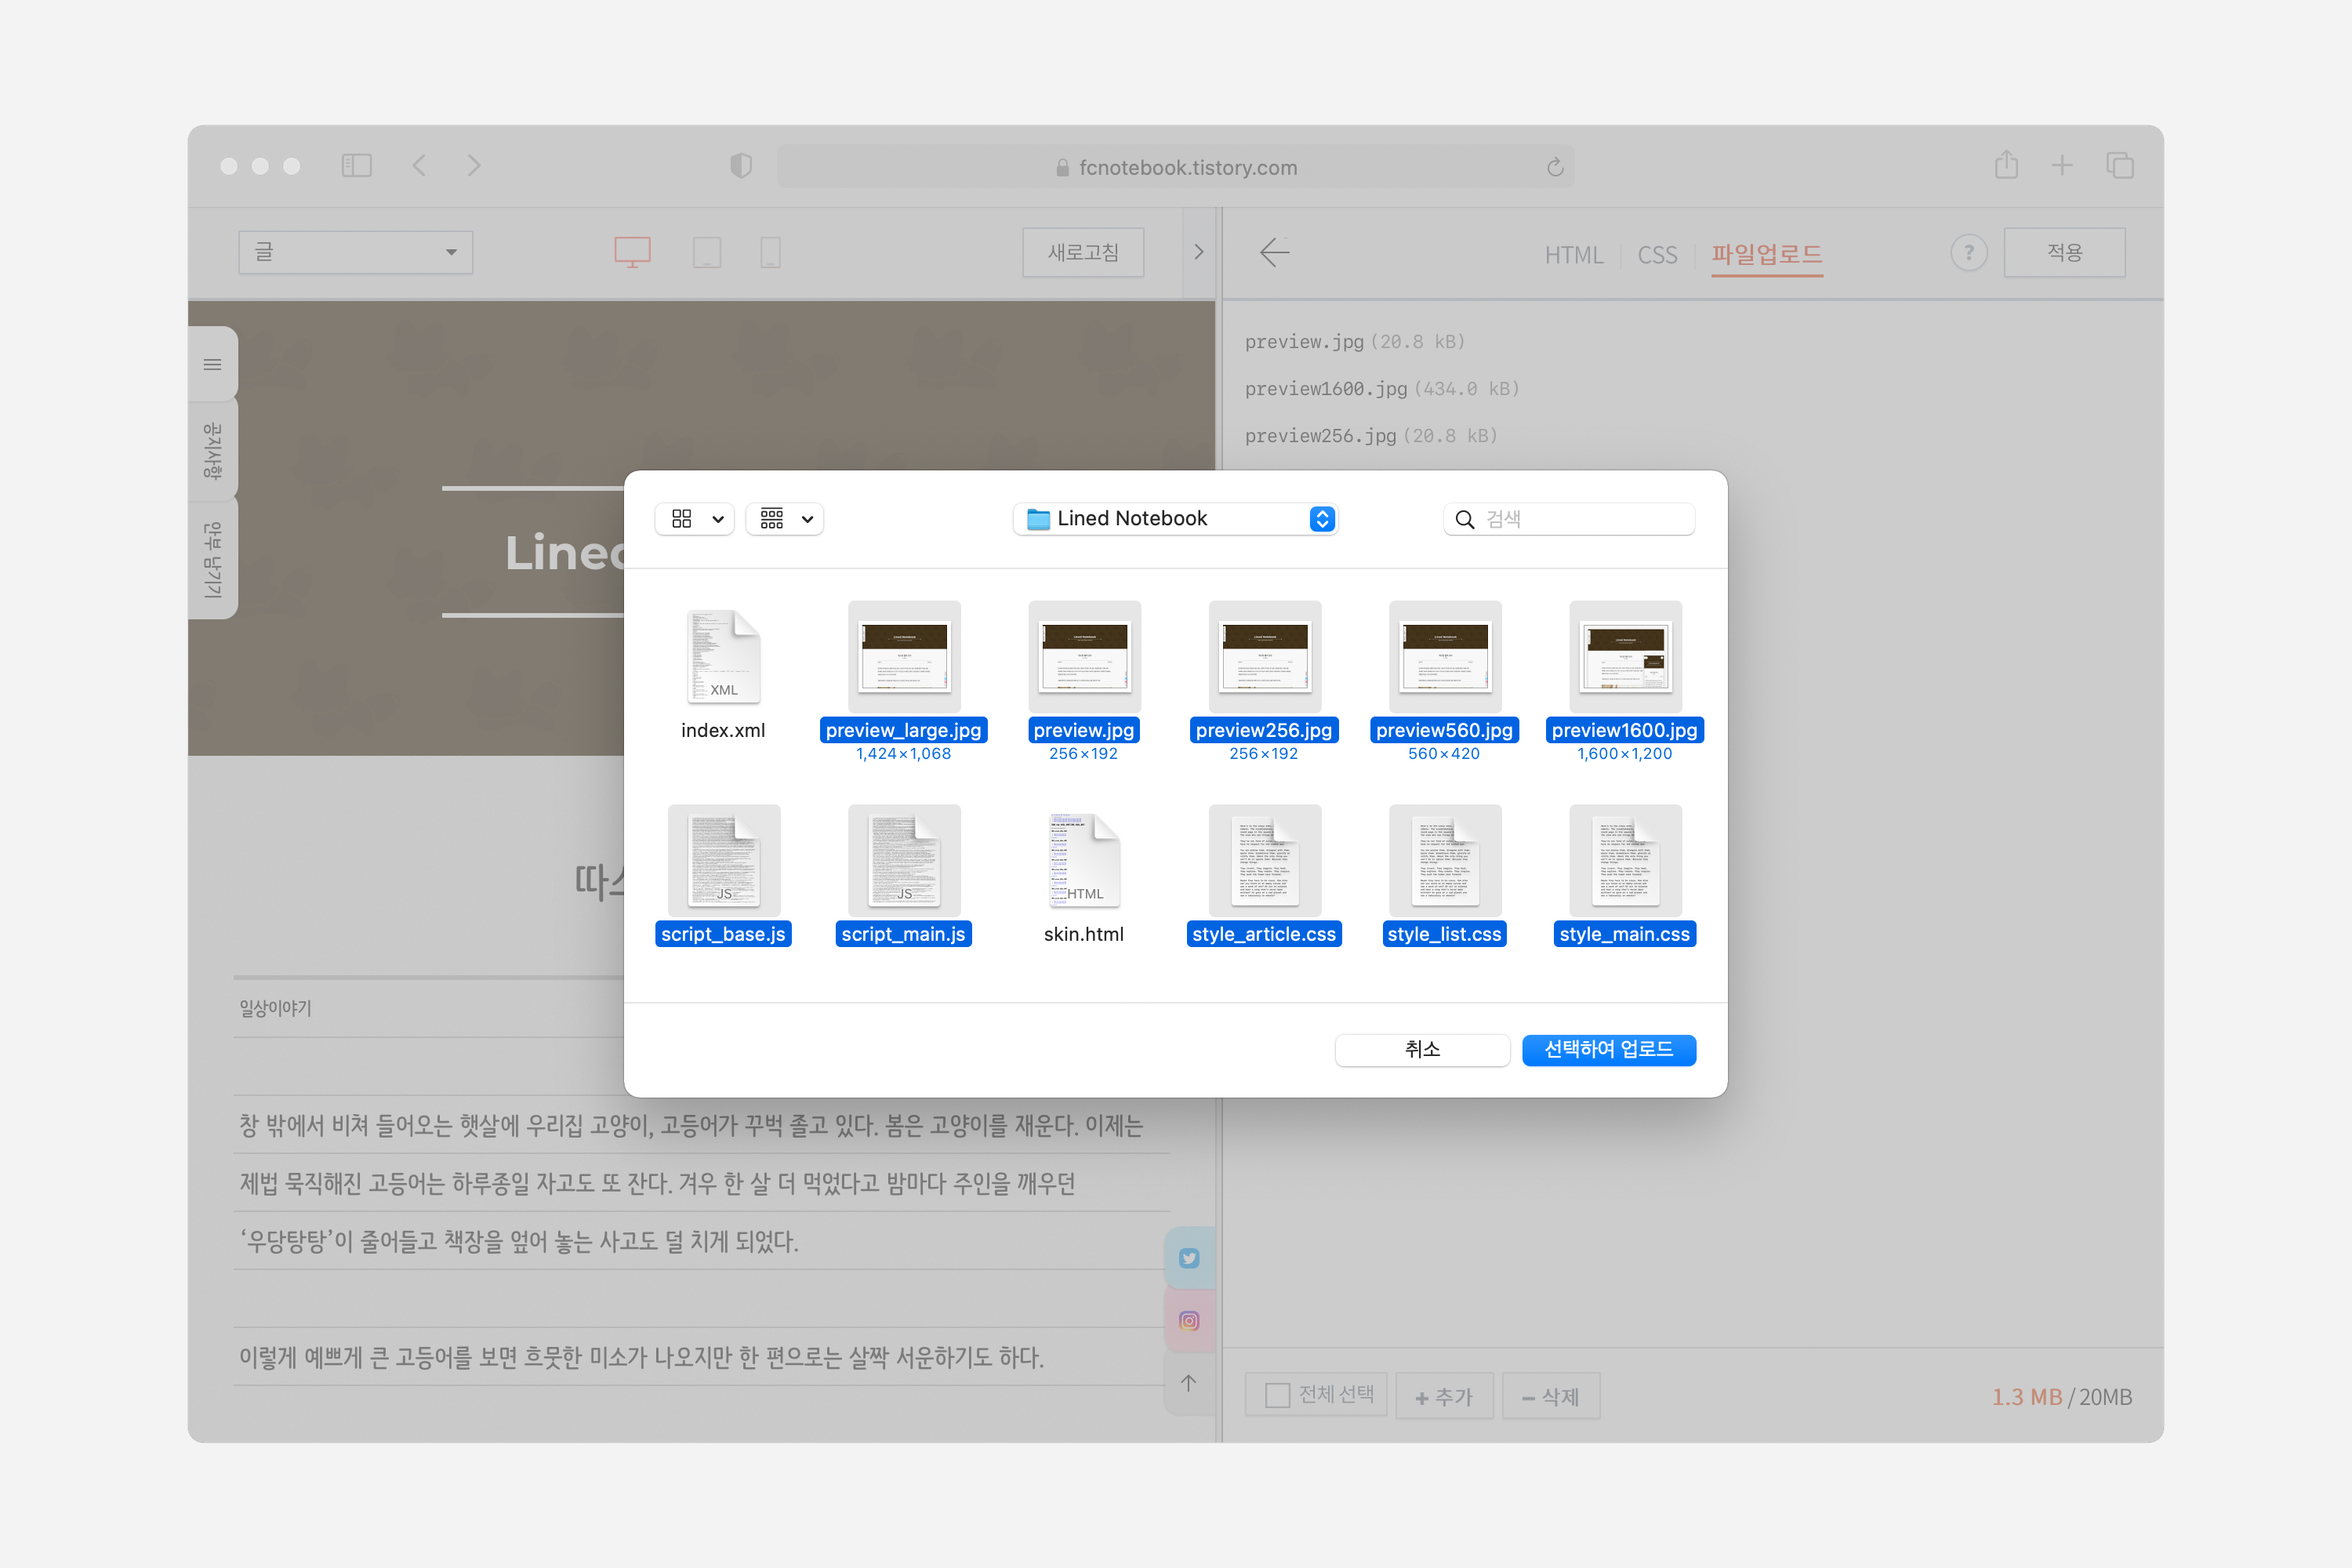Open the skin editor help icon
The width and height of the screenshot is (2352, 1568).
(1968, 253)
